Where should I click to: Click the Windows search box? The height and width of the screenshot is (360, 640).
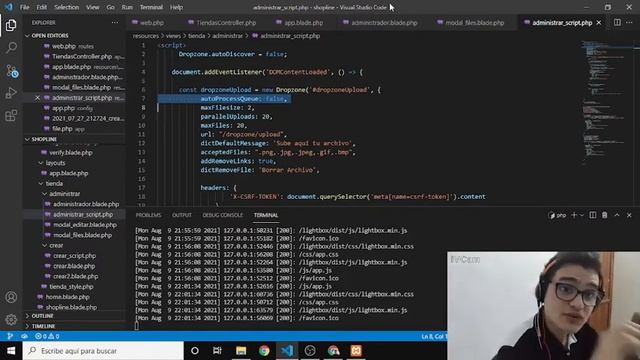(x=103, y=351)
